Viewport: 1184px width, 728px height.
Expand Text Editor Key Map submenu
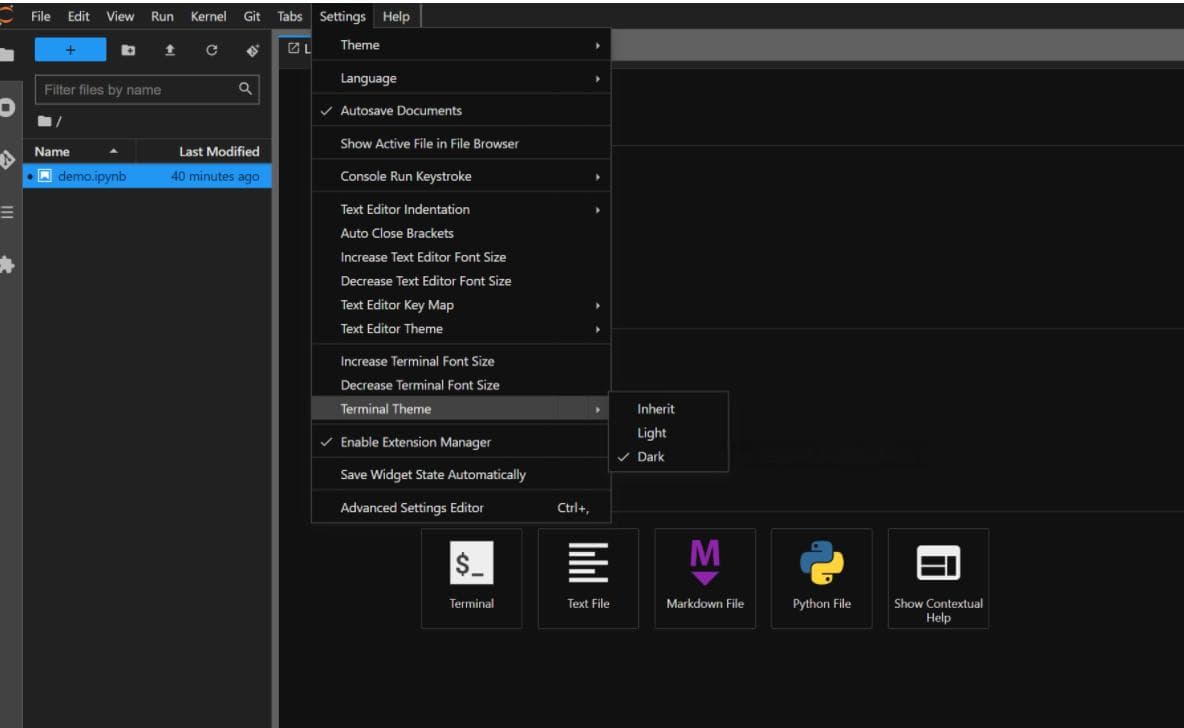click(461, 305)
